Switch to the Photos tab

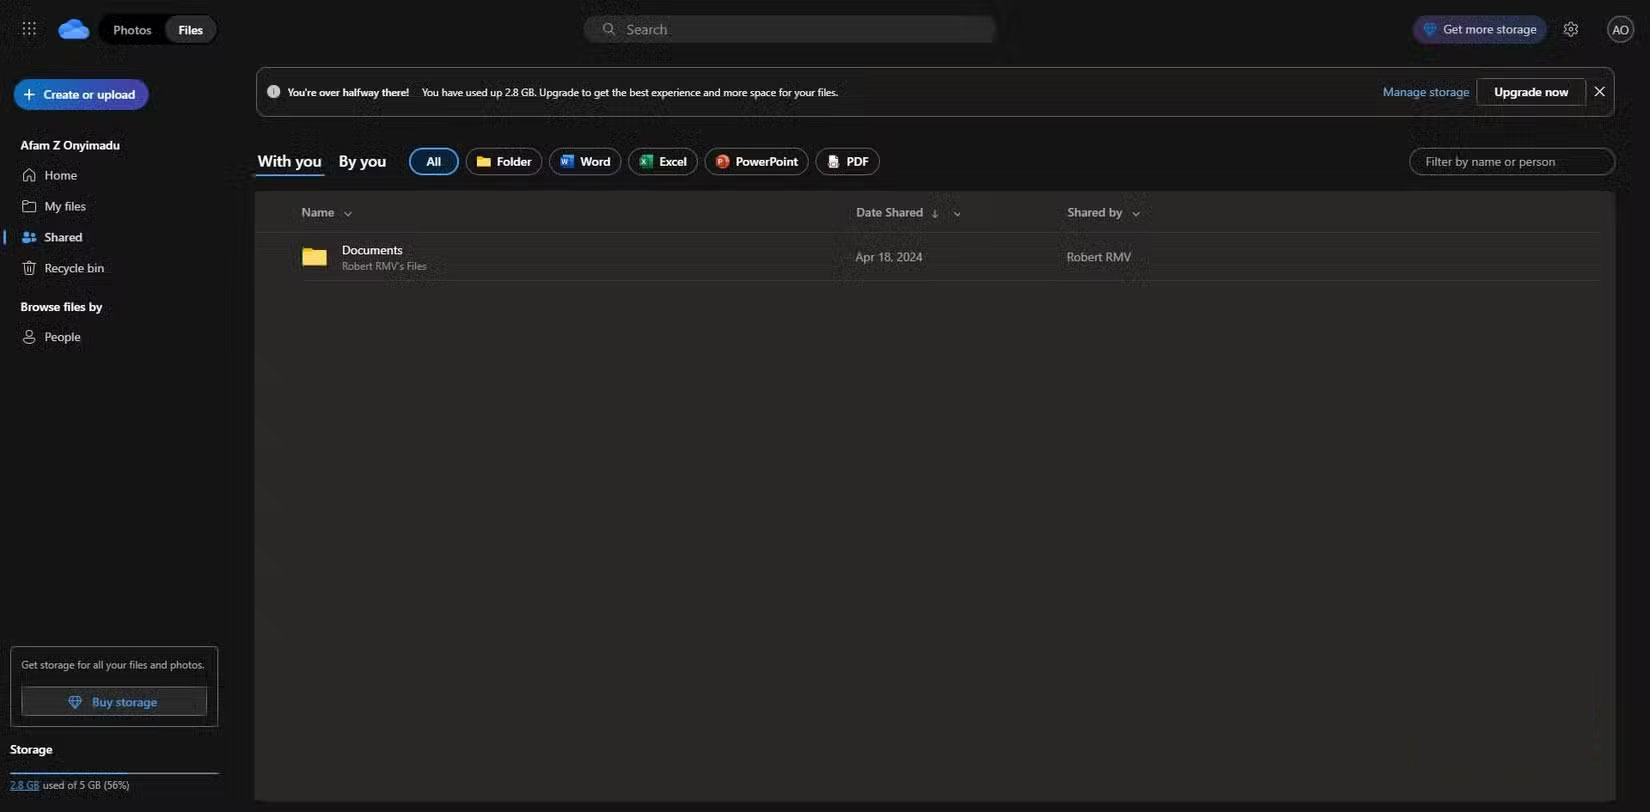(132, 30)
